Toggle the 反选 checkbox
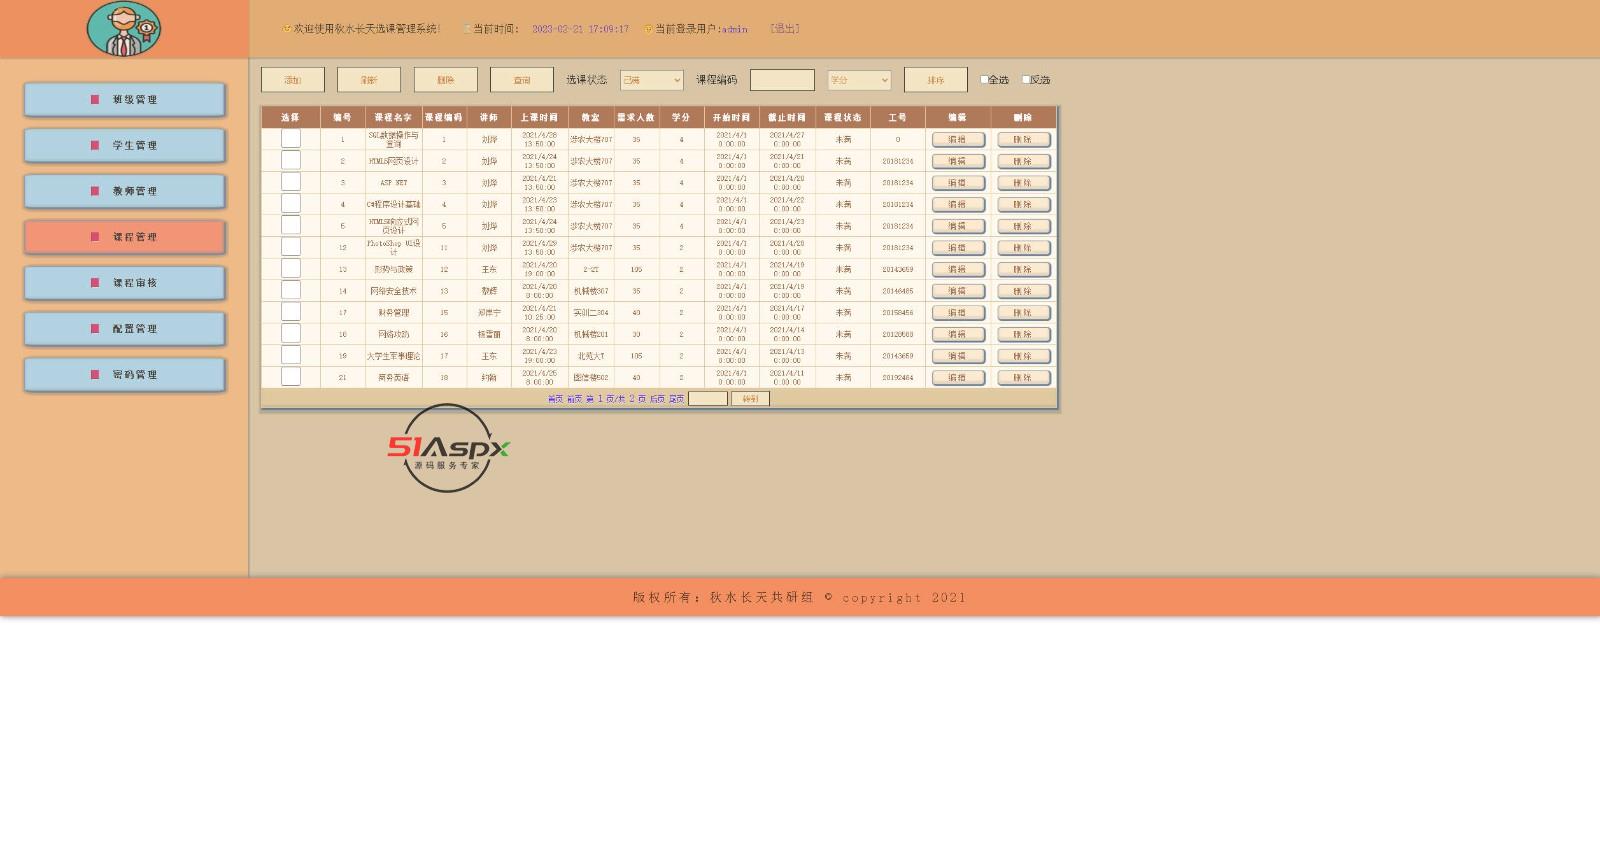This screenshot has width=1600, height=841. tap(1026, 80)
